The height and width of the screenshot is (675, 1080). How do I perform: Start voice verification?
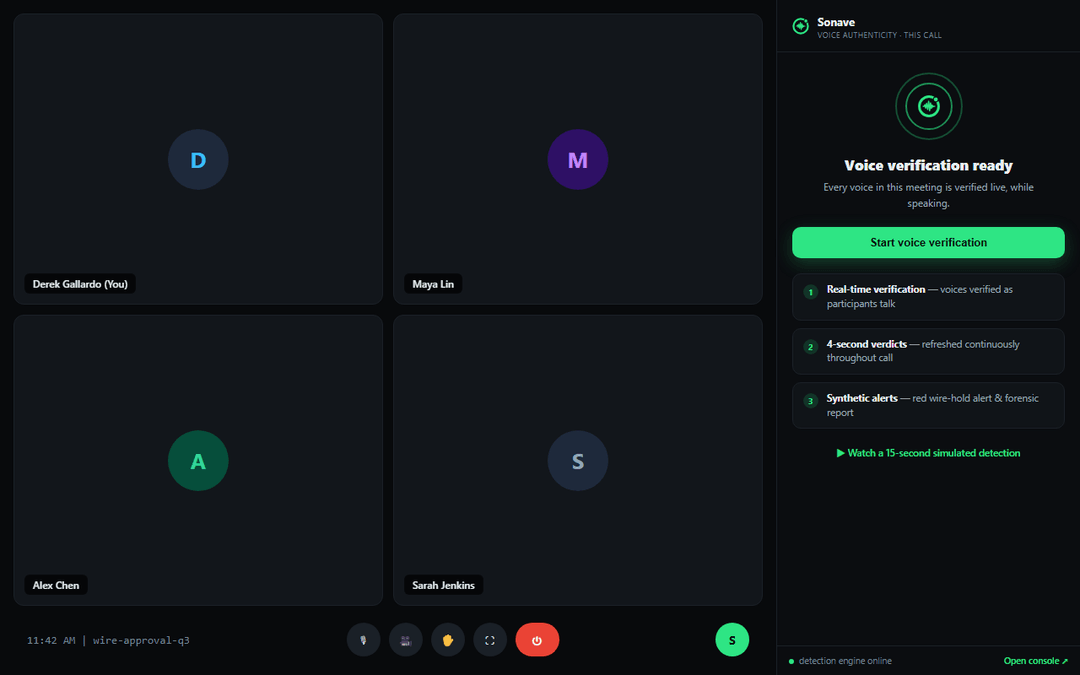point(928,242)
